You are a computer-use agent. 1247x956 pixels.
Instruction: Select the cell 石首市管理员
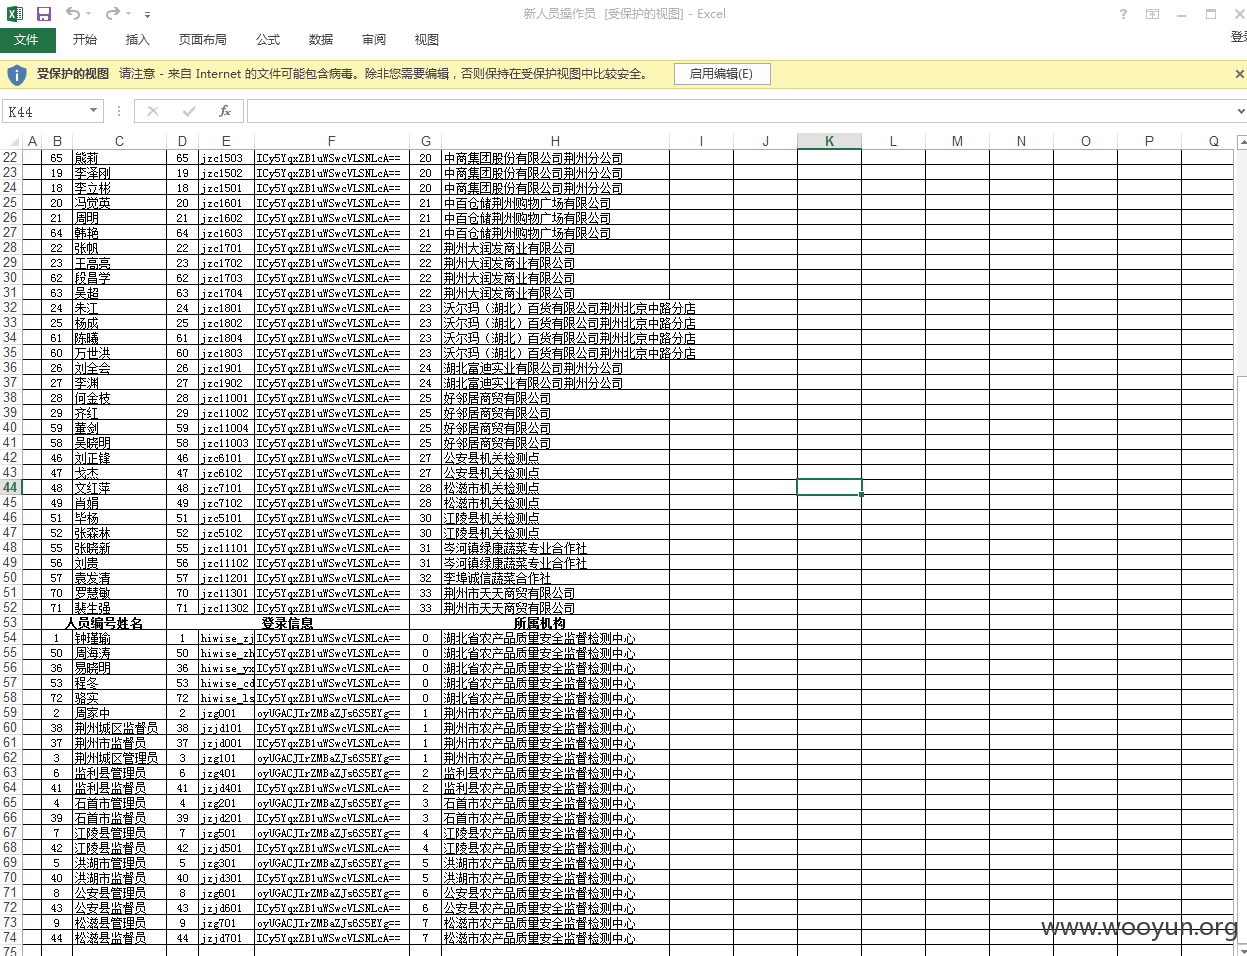tap(119, 803)
